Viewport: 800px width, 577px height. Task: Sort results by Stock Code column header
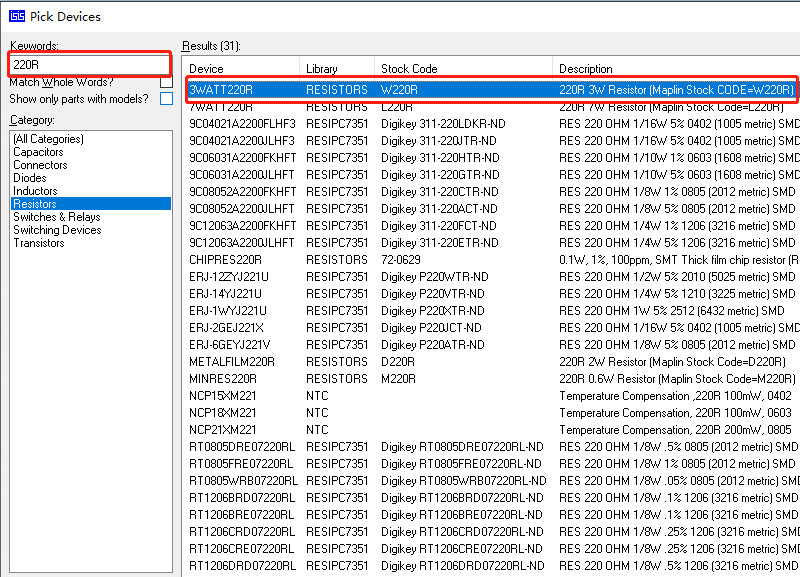463,68
